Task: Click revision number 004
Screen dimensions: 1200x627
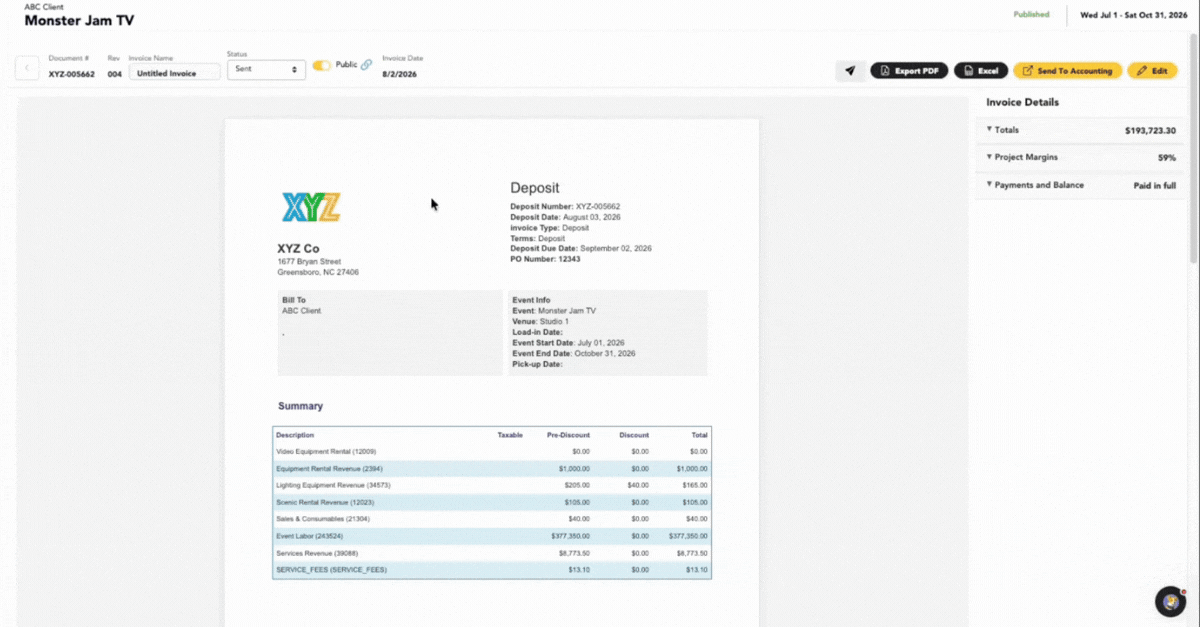Action: (115, 74)
